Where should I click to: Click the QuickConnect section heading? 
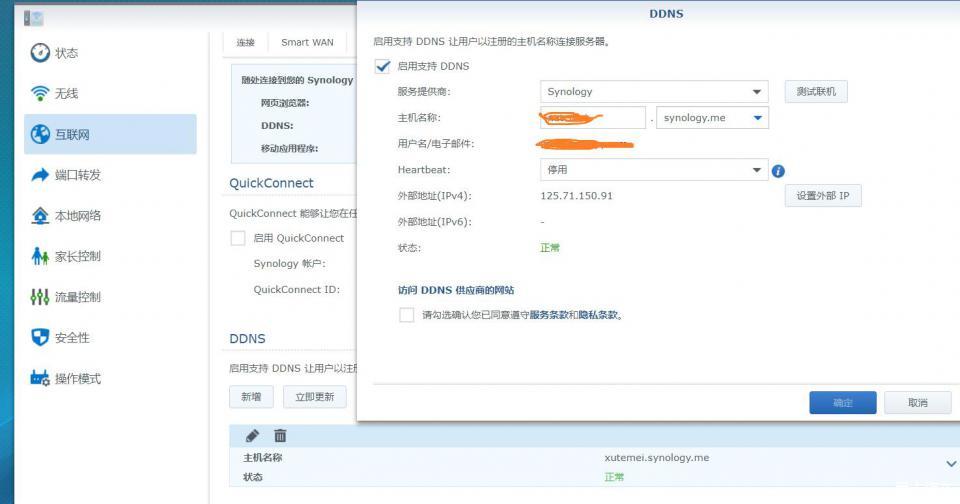pyautogui.click(x=271, y=183)
